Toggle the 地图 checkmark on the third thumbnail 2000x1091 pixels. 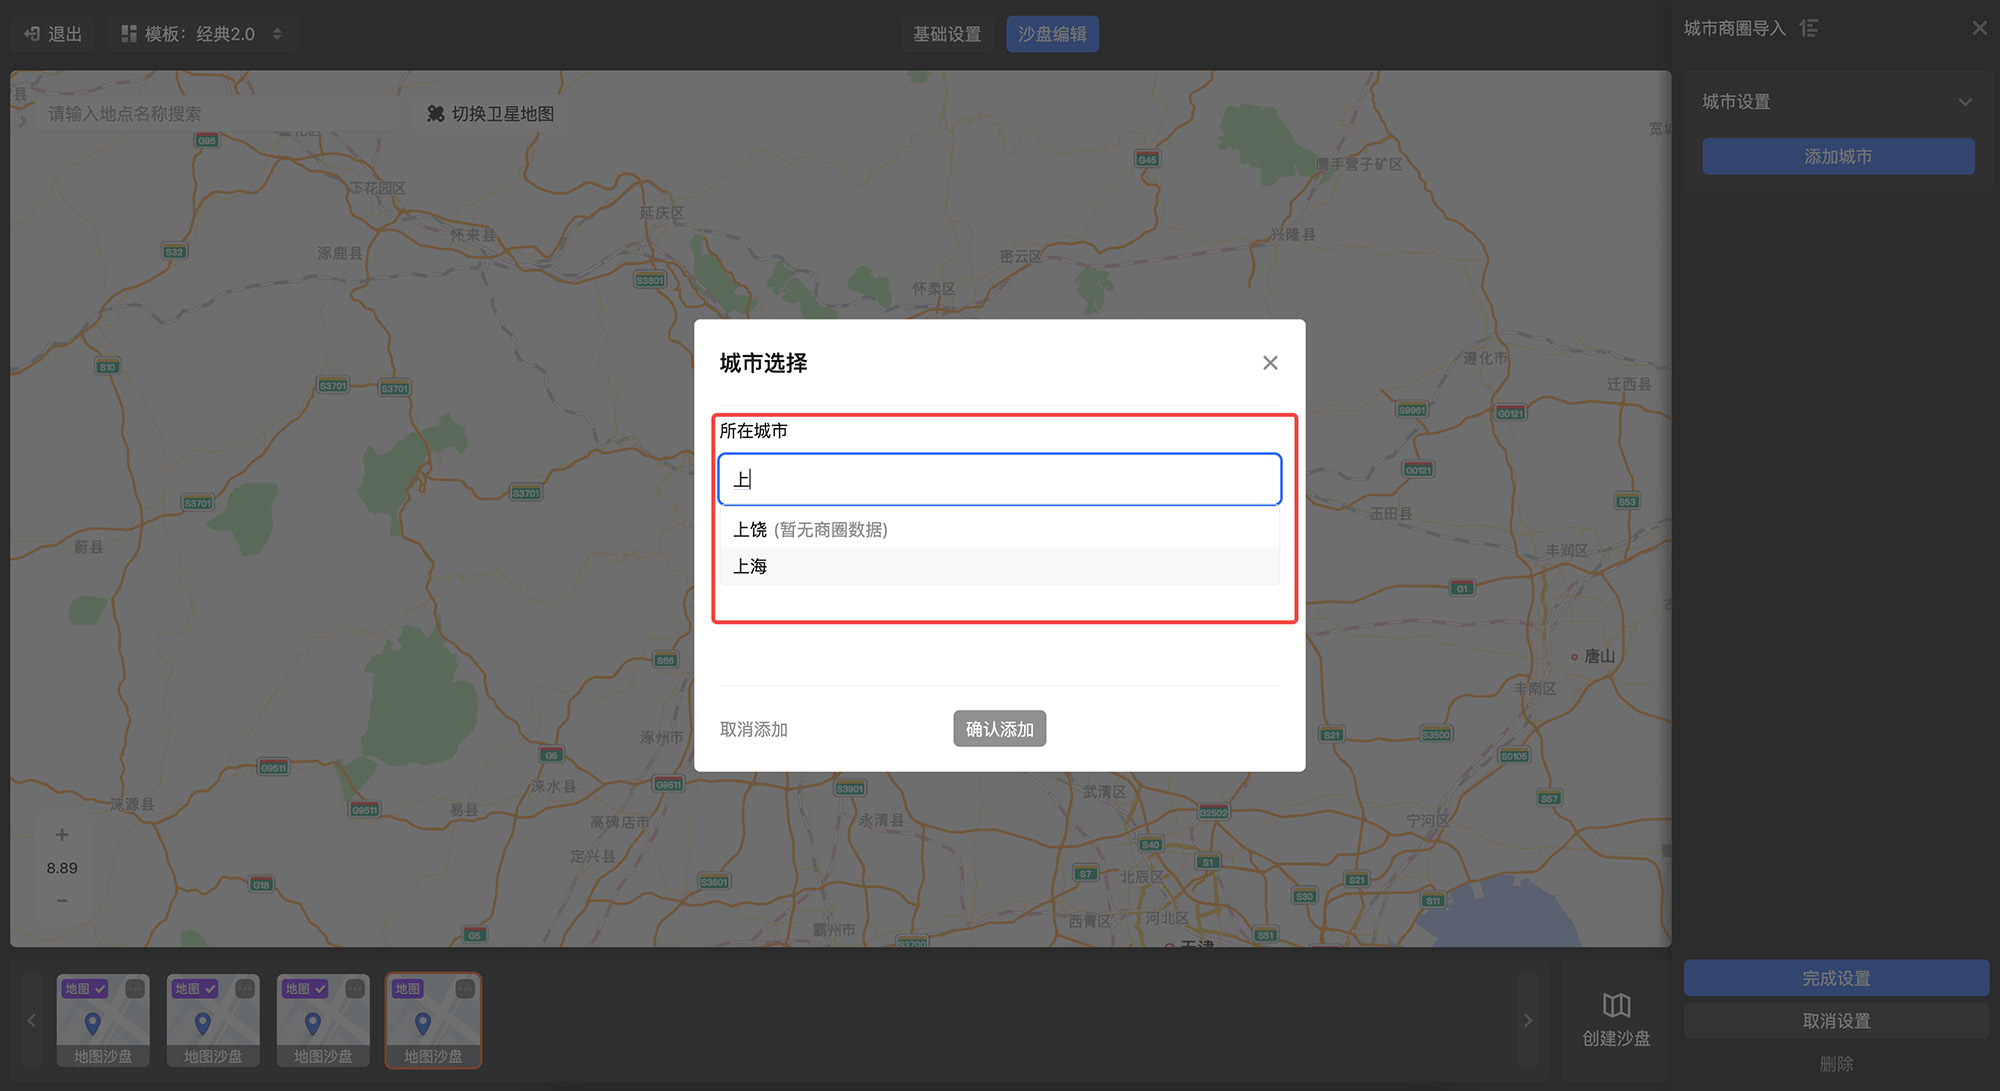click(x=320, y=989)
